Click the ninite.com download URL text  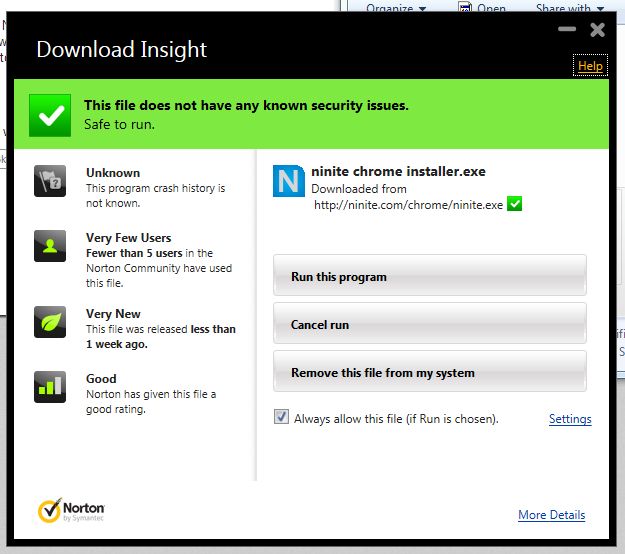coord(408,205)
